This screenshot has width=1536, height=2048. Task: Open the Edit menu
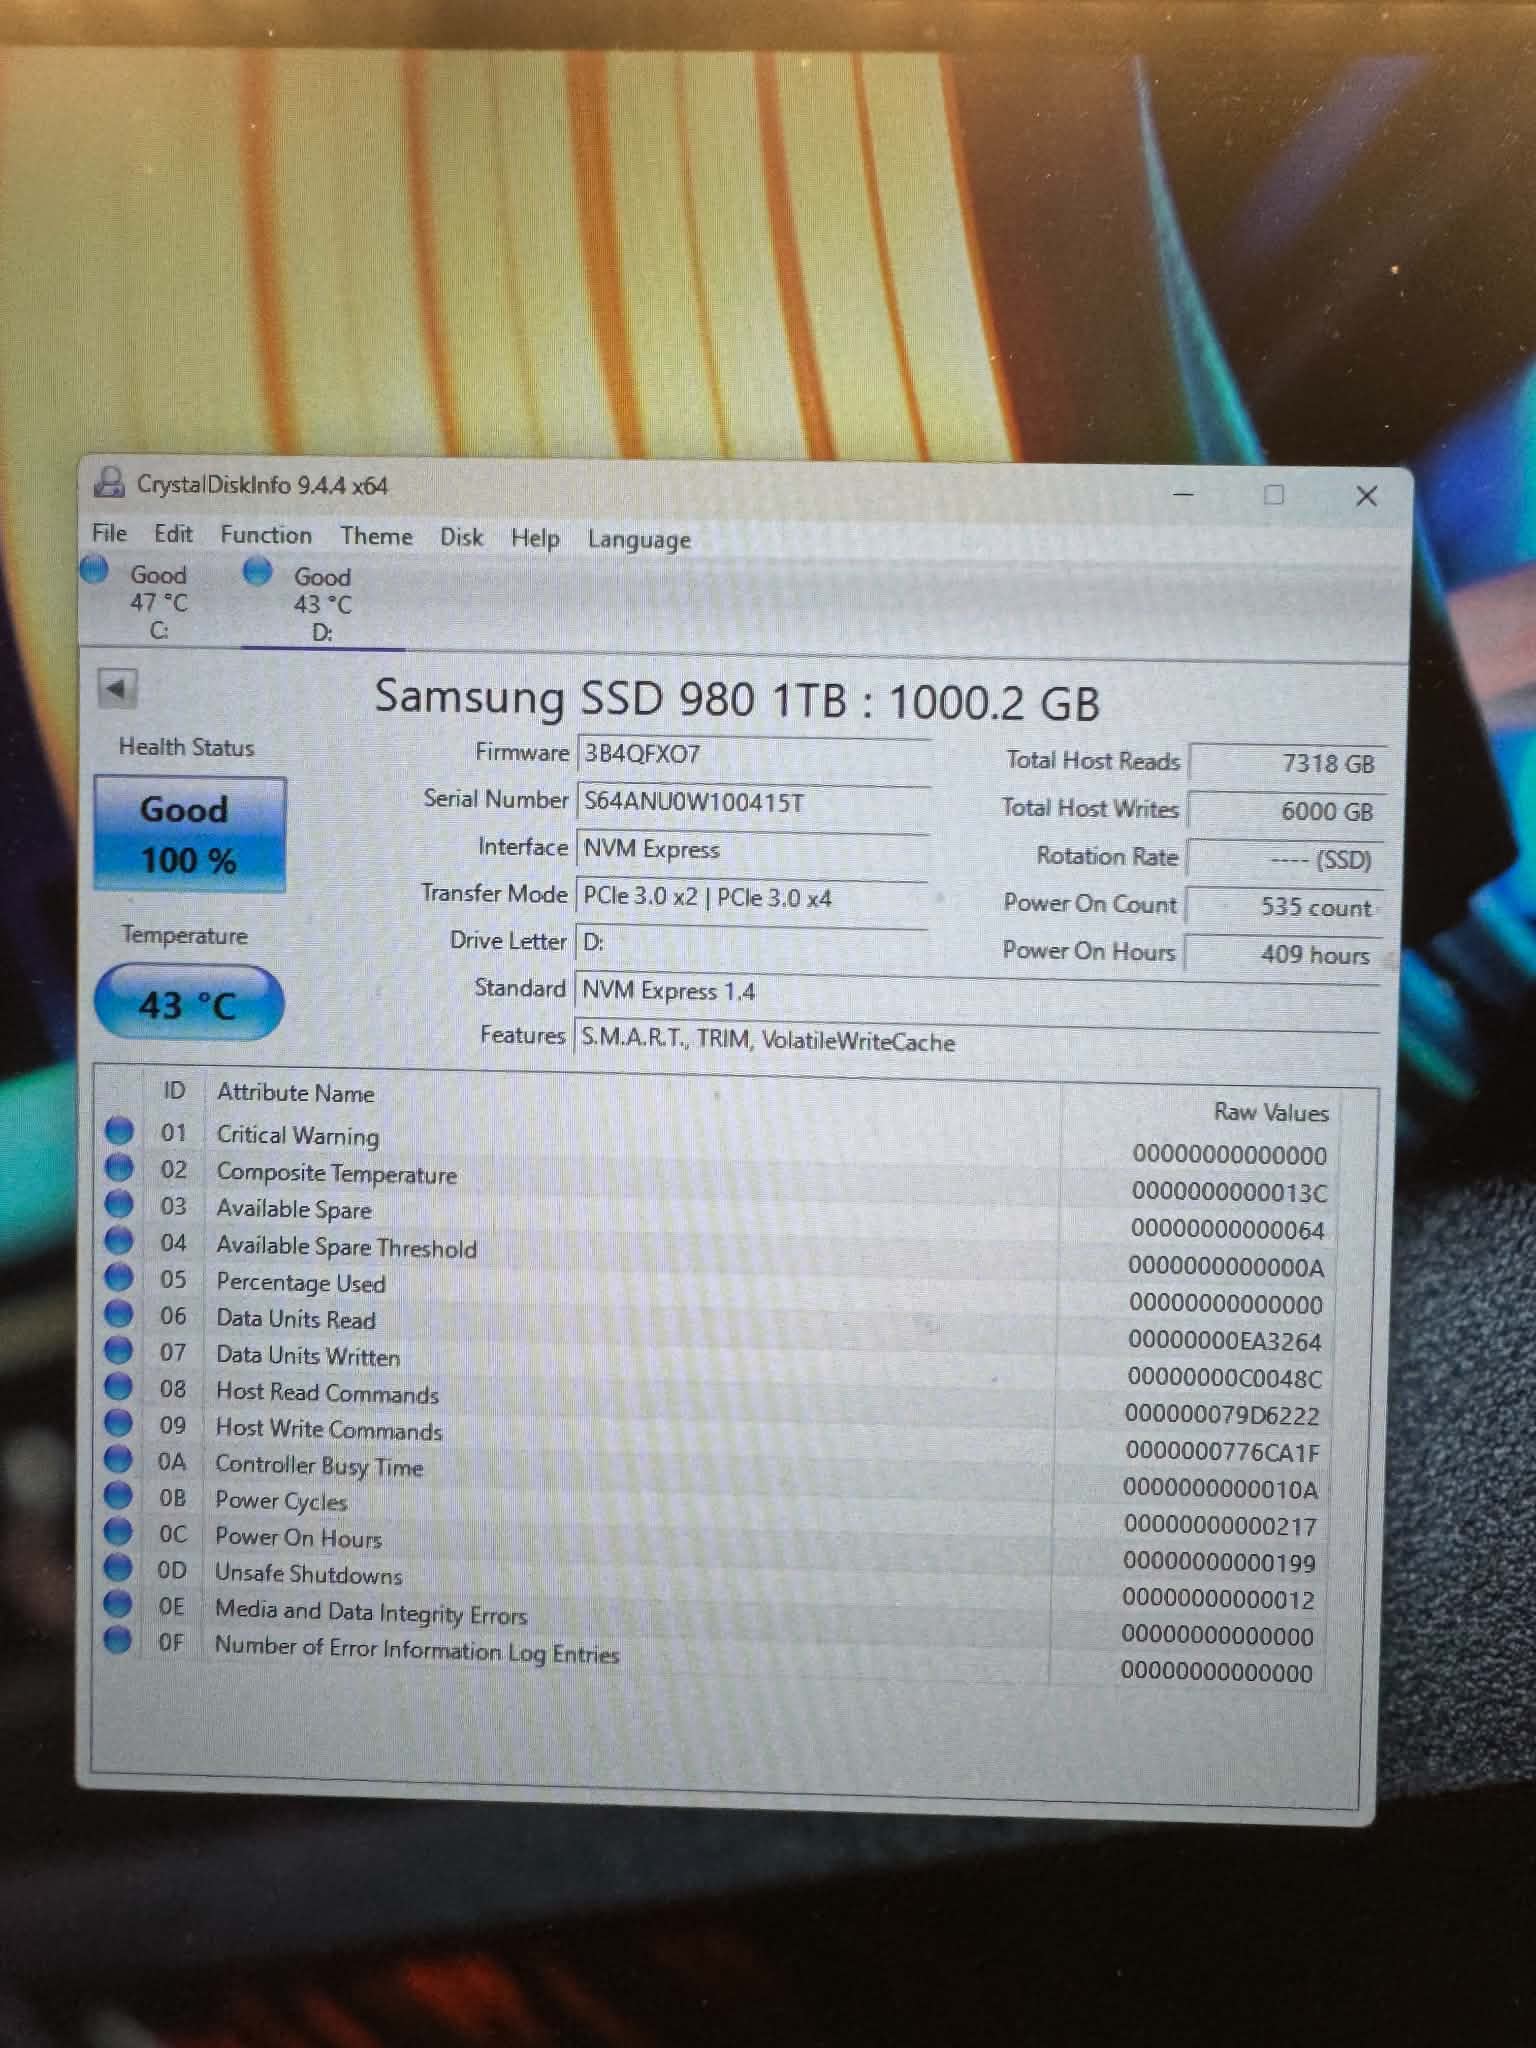(x=173, y=534)
